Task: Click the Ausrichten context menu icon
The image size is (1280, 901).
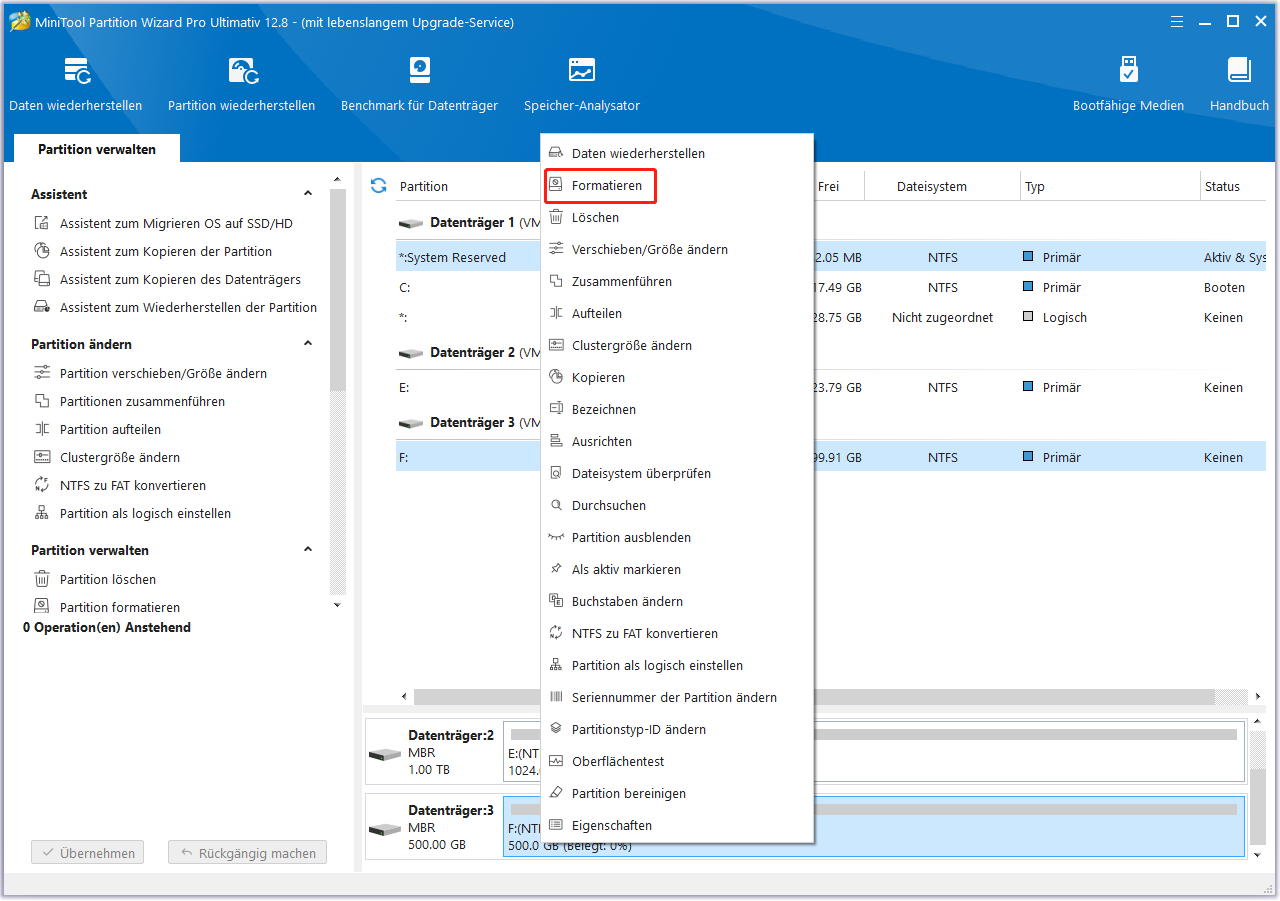Action: tap(556, 442)
